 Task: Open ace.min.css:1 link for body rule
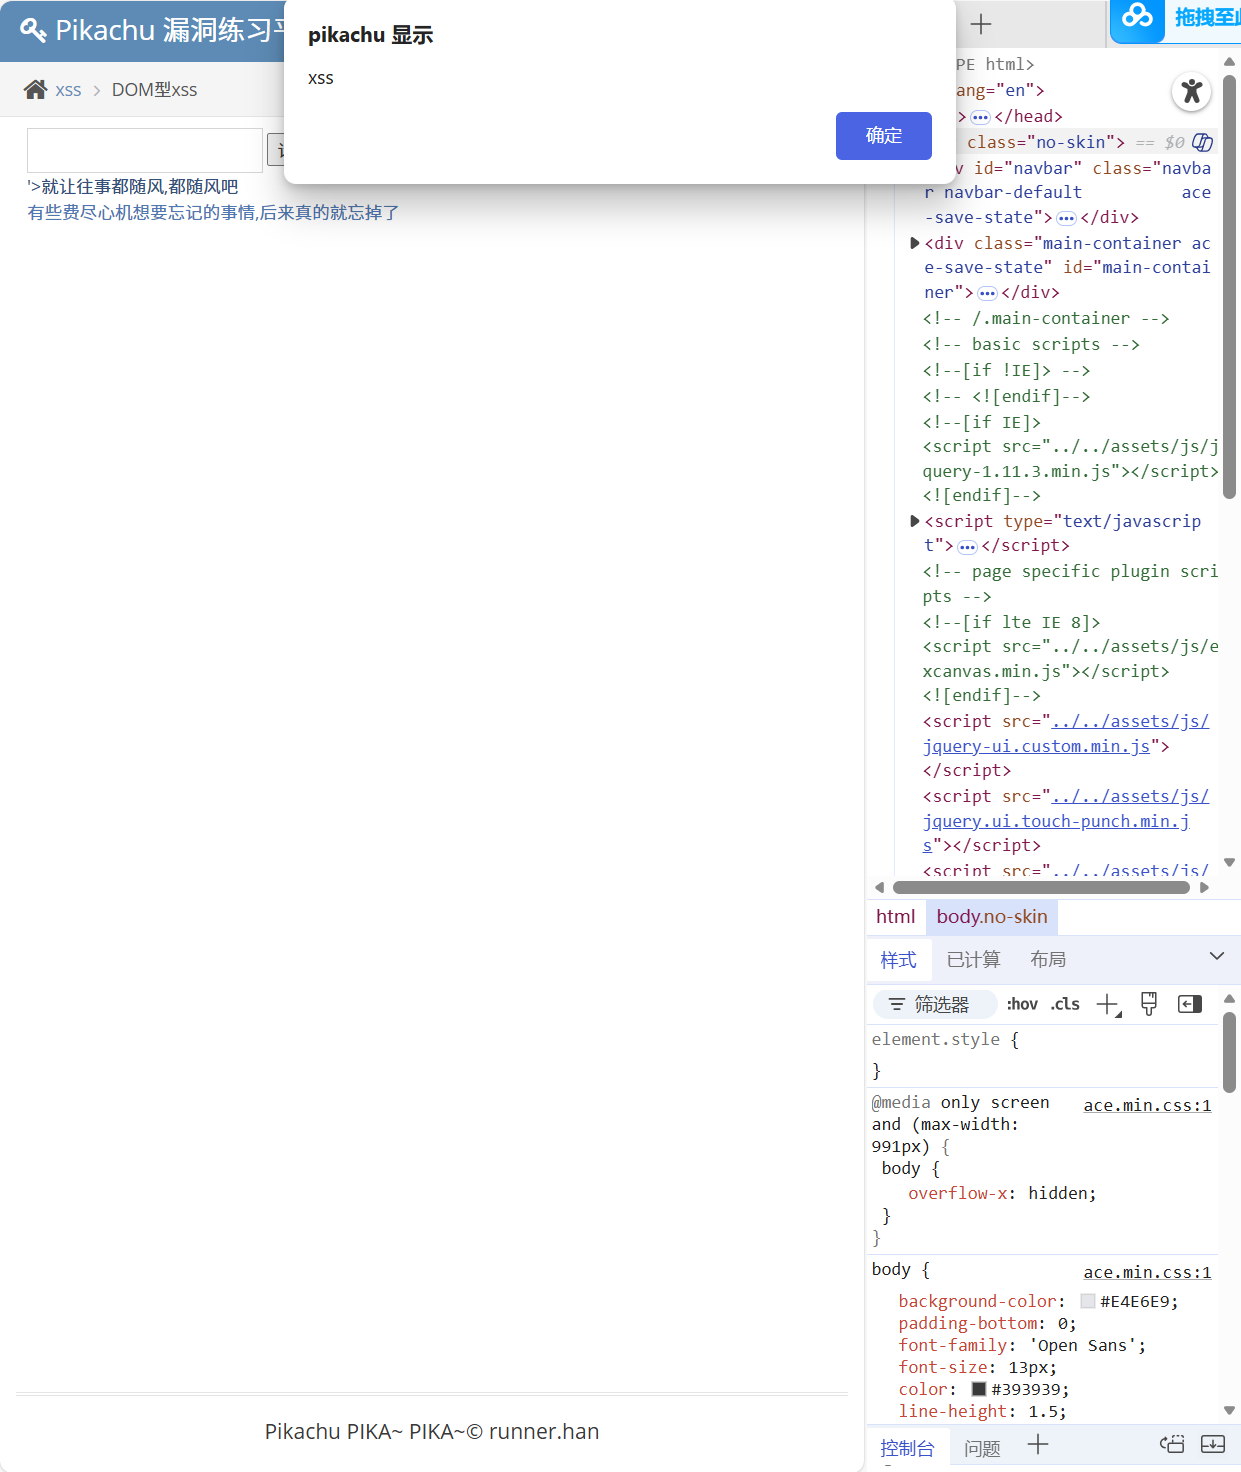(x=1147, y=1272)
